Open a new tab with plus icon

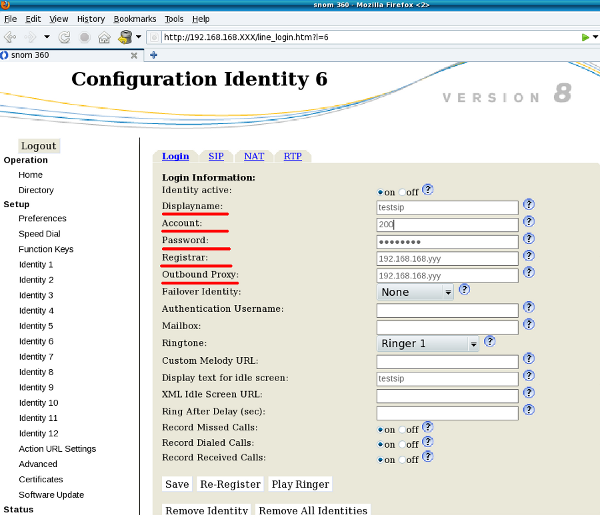click(x=153, y=55)
